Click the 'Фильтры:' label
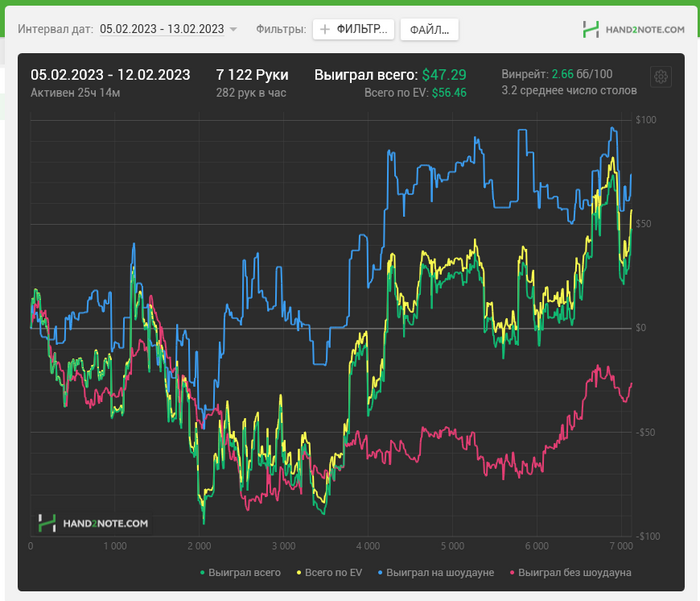700x601 pixels. coord(281,29)
